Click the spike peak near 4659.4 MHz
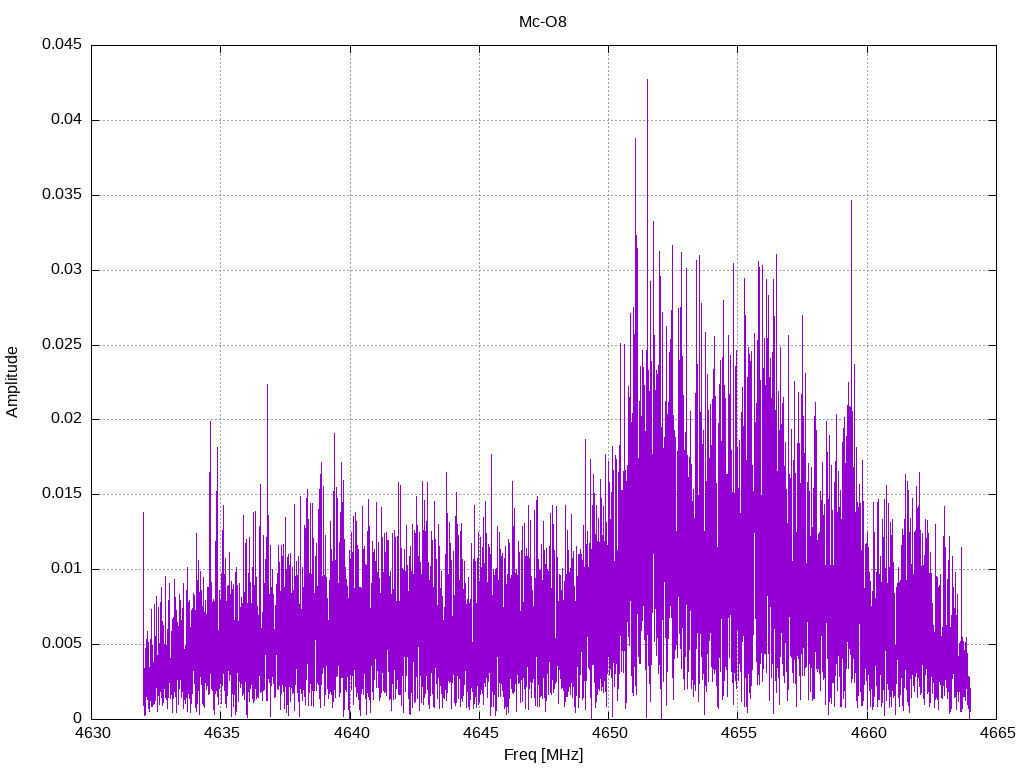This screenshot has height=768, width=1024. (852, 202)
